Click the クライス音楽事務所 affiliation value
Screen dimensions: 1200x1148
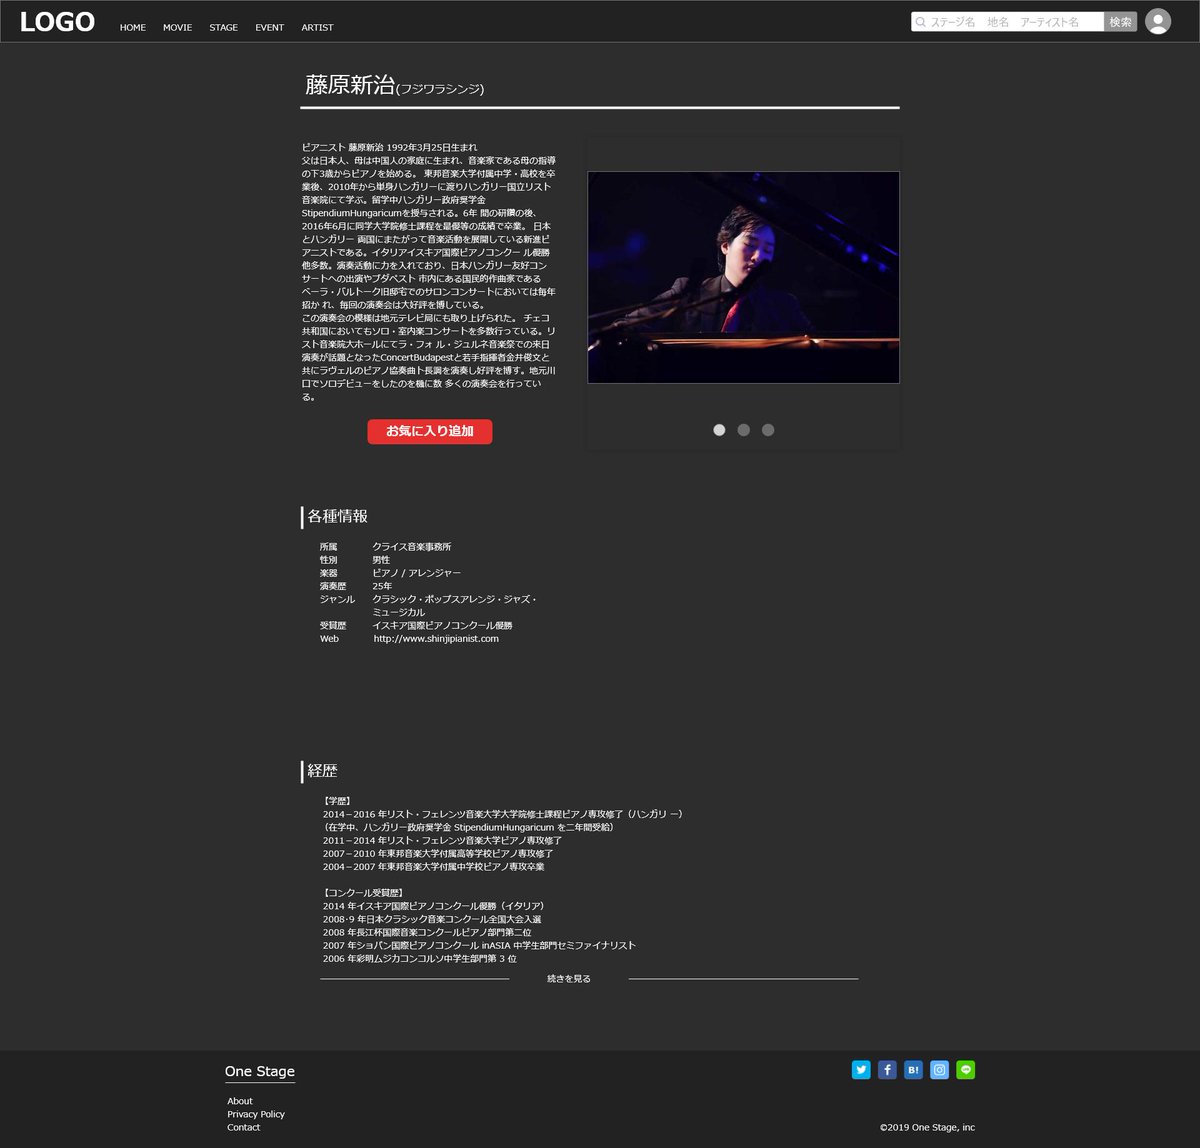click(x=412, y=547)
